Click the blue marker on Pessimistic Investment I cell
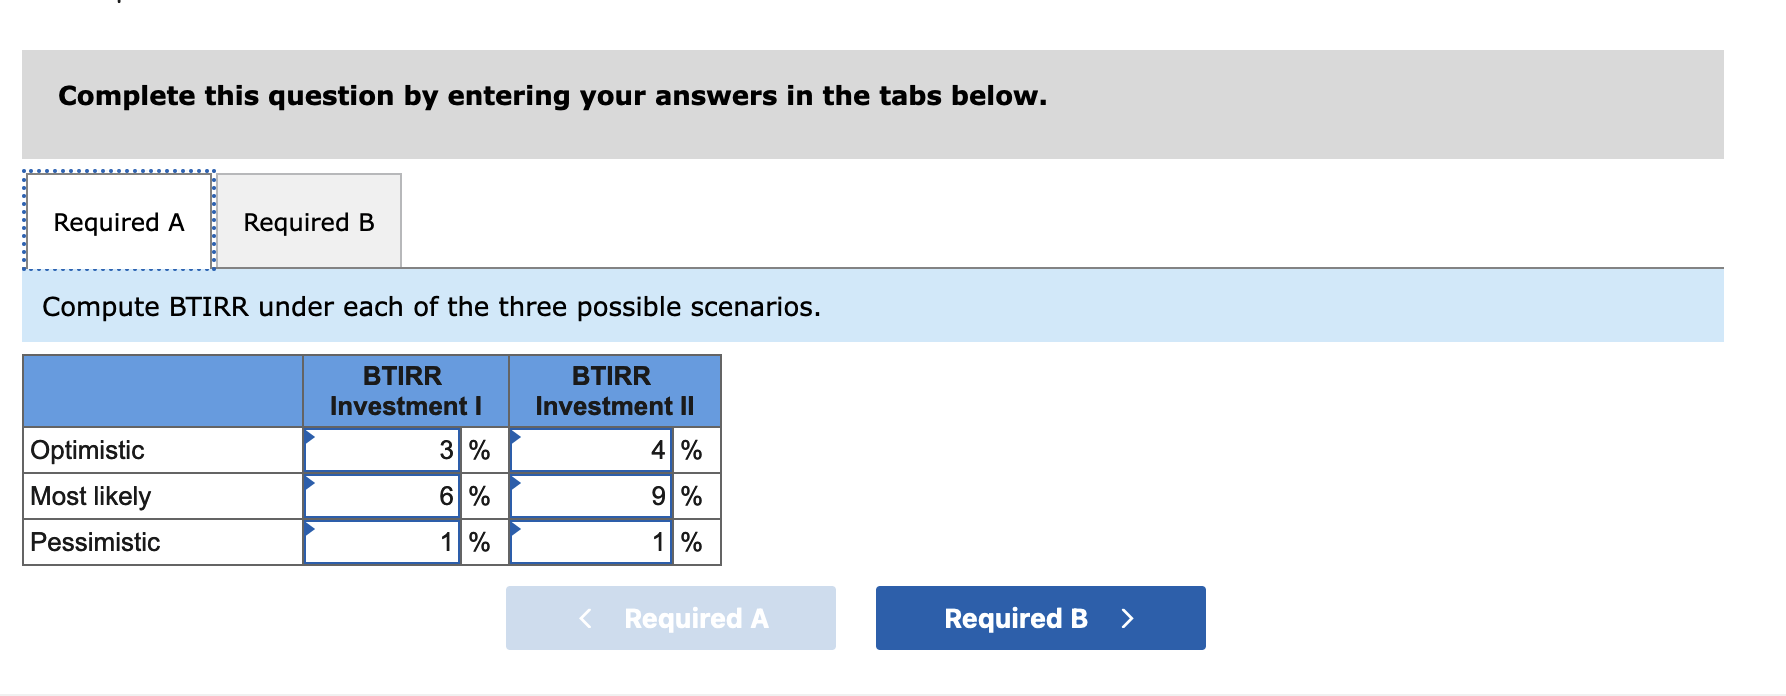Viewport: 1786px width, 696px height. pyautogui.click(x=309, y=527)
